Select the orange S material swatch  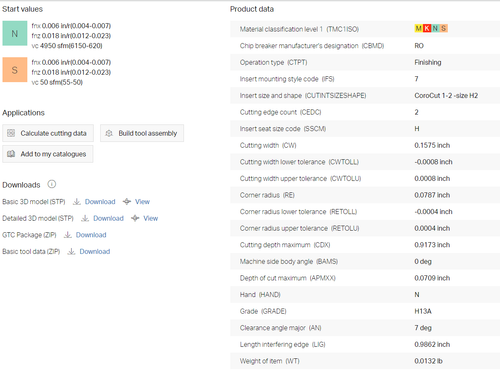(15, 70)
